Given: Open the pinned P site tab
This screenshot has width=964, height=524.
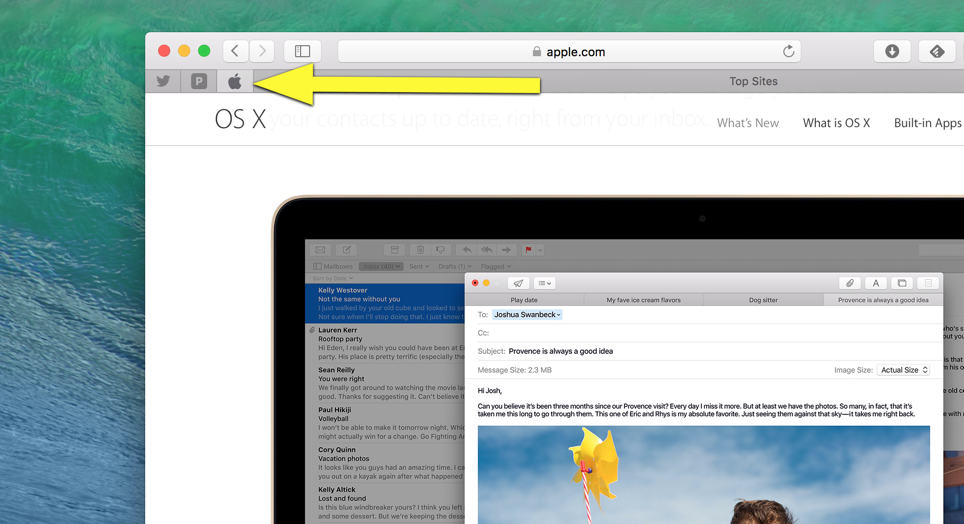Looking at the screenshot, I should point(199,82).
